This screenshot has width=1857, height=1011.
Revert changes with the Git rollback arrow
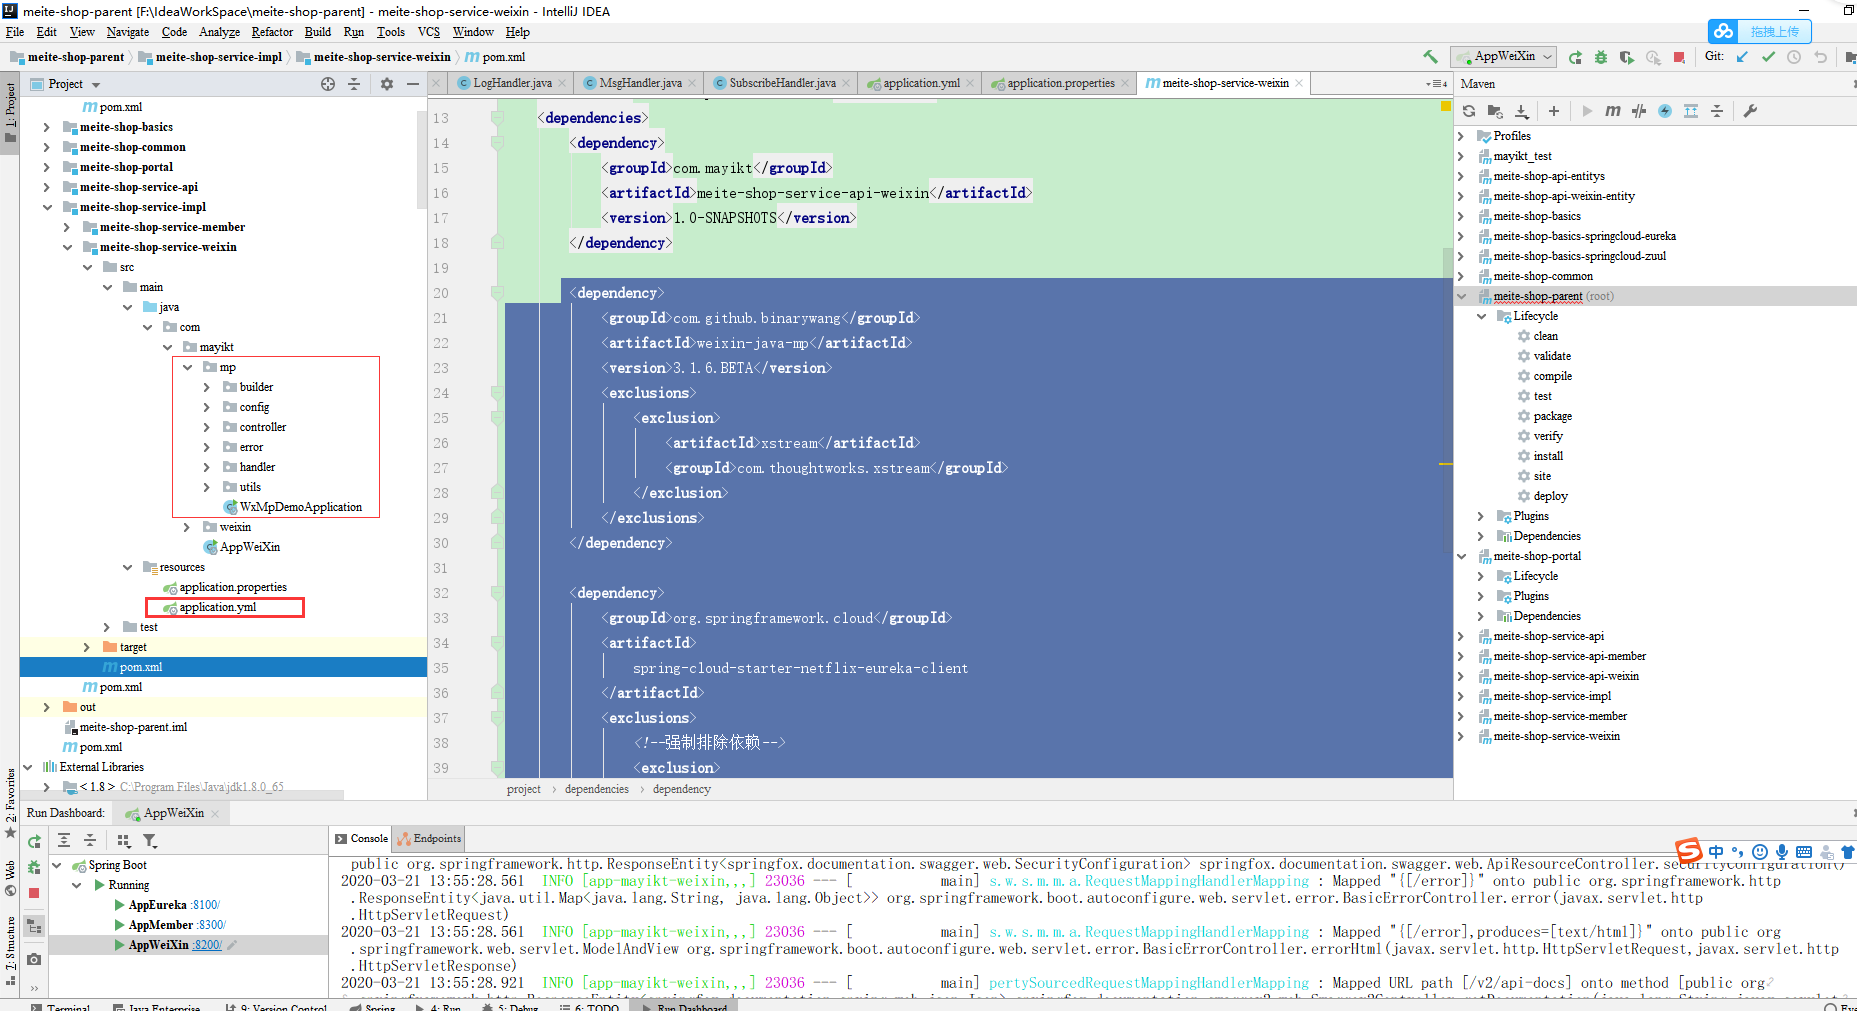pyautogui.click(x=1820, y=57)
